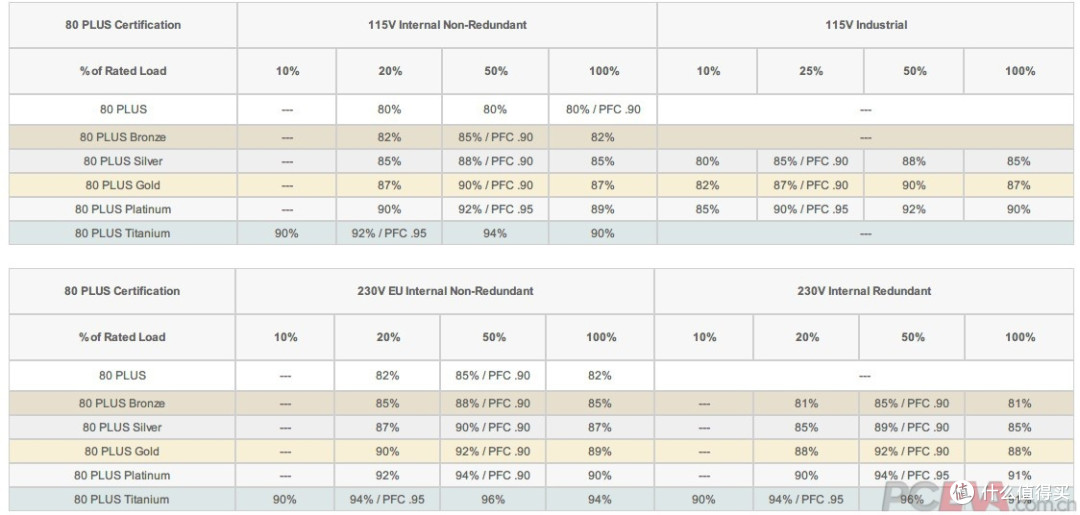Click the 80 PLUS Silver label in bottom table
This screenshot has height=515, width=1080.
[123, 427]
